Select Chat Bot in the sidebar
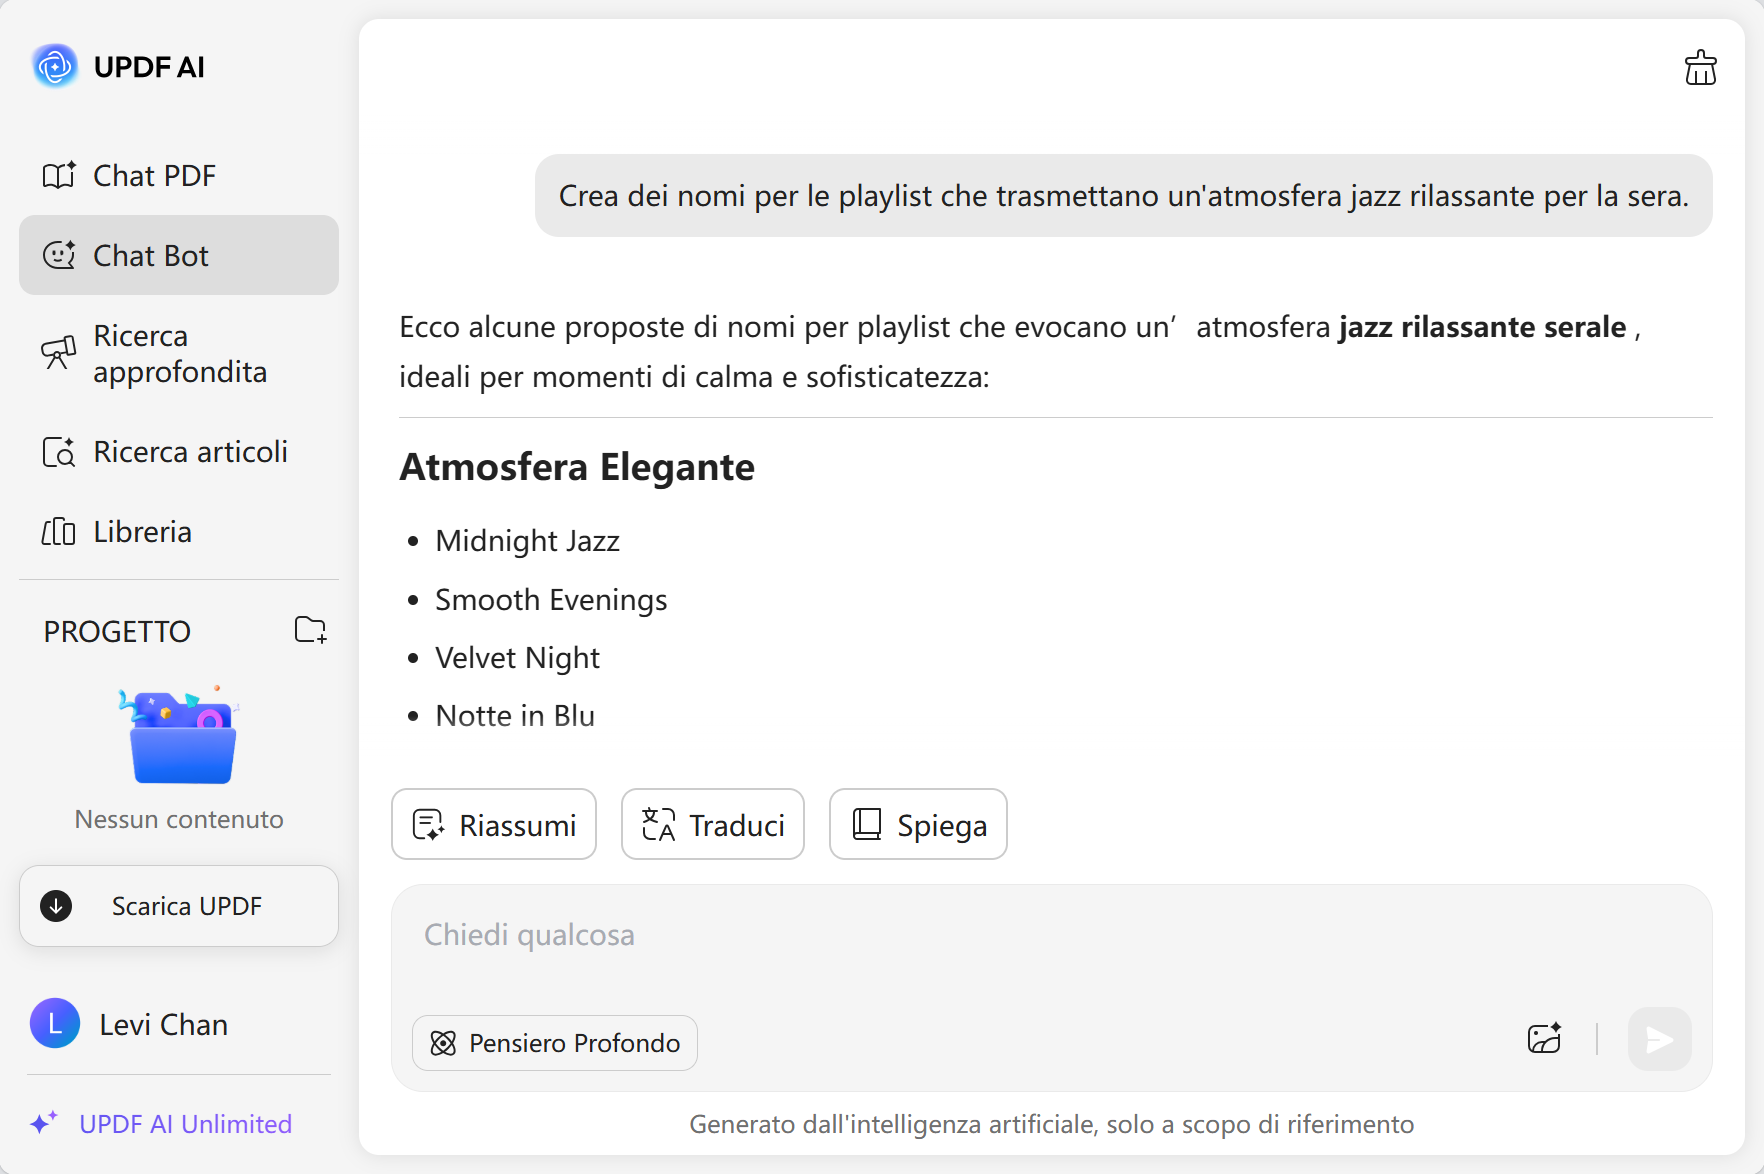1764x1174 pixels. click(x=150, y=256)
